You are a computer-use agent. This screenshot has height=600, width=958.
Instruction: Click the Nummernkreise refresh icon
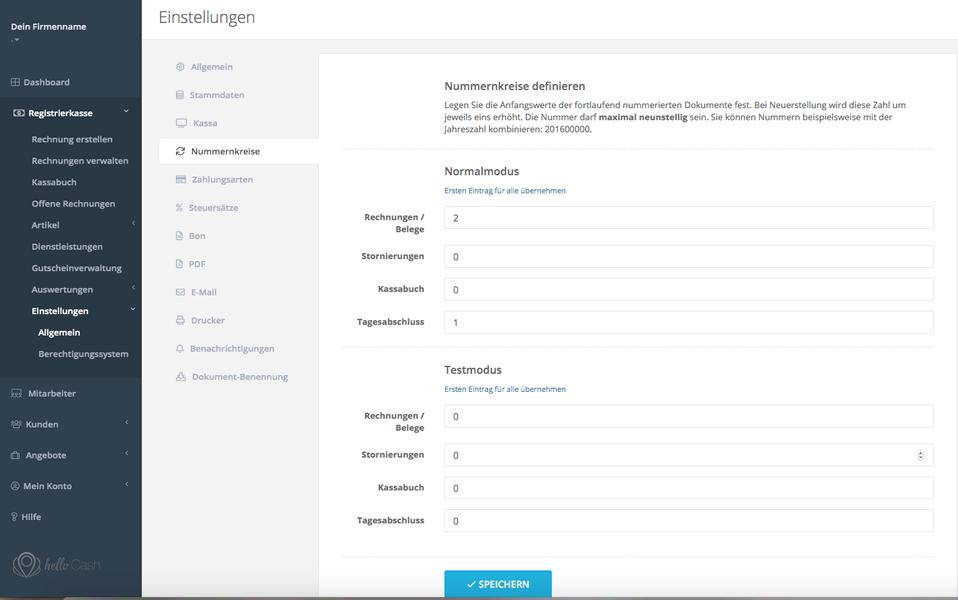[x=180, y=151]
